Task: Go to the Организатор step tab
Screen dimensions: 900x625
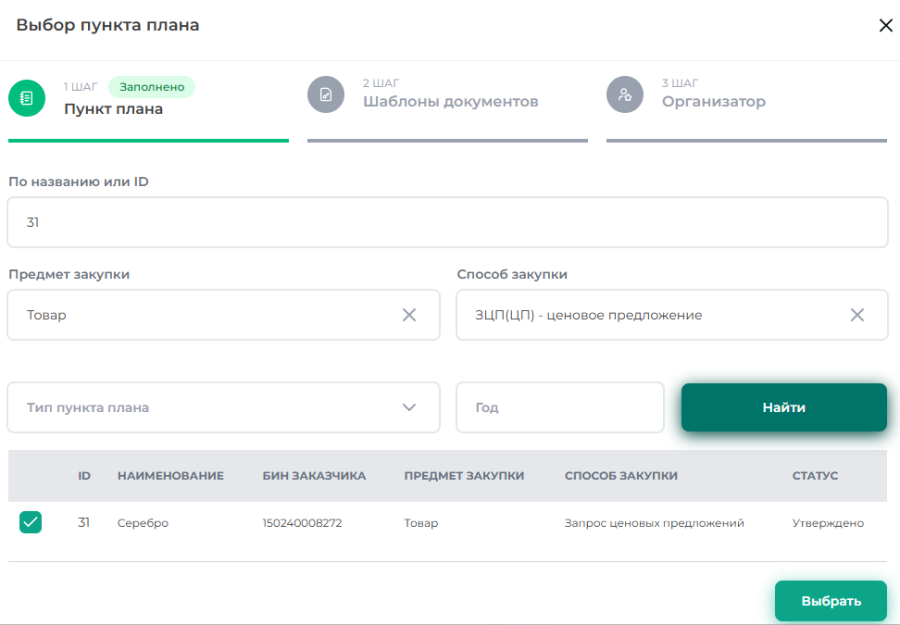Action: [x=713, y=102]
